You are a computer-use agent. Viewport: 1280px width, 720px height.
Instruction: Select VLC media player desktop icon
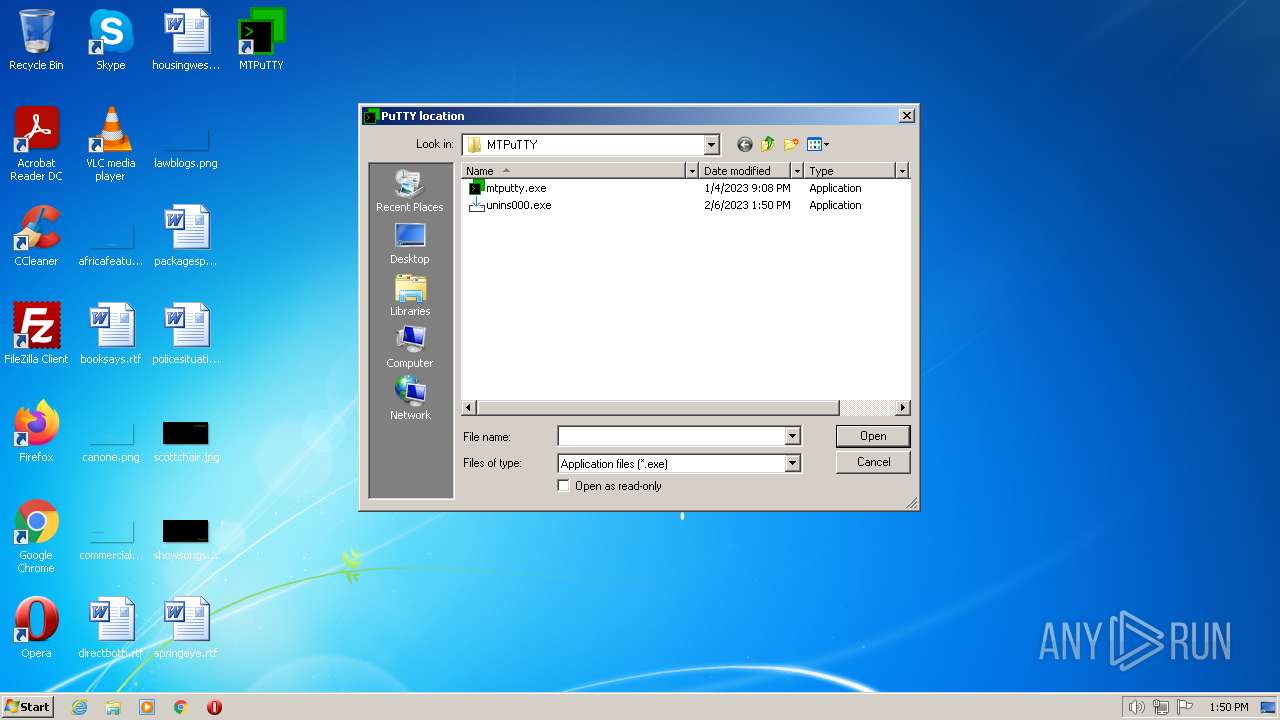click(x=110, y=144)
